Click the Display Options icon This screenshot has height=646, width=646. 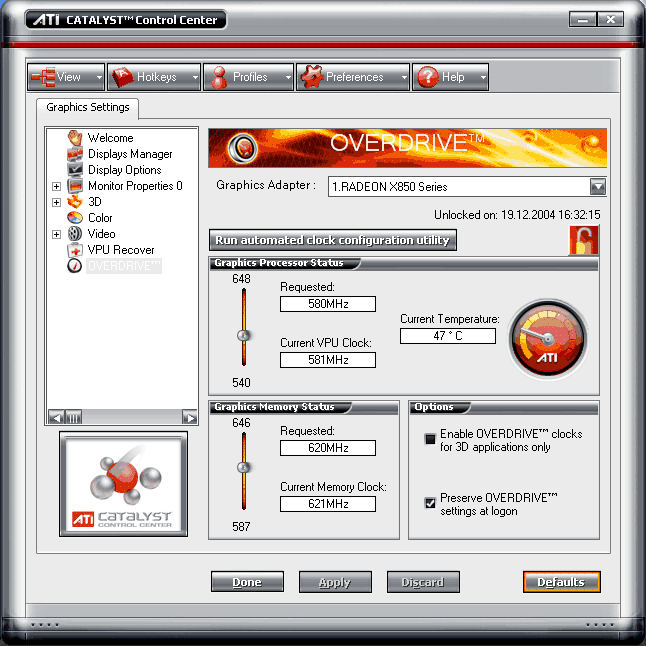click(x=74, y=170)
